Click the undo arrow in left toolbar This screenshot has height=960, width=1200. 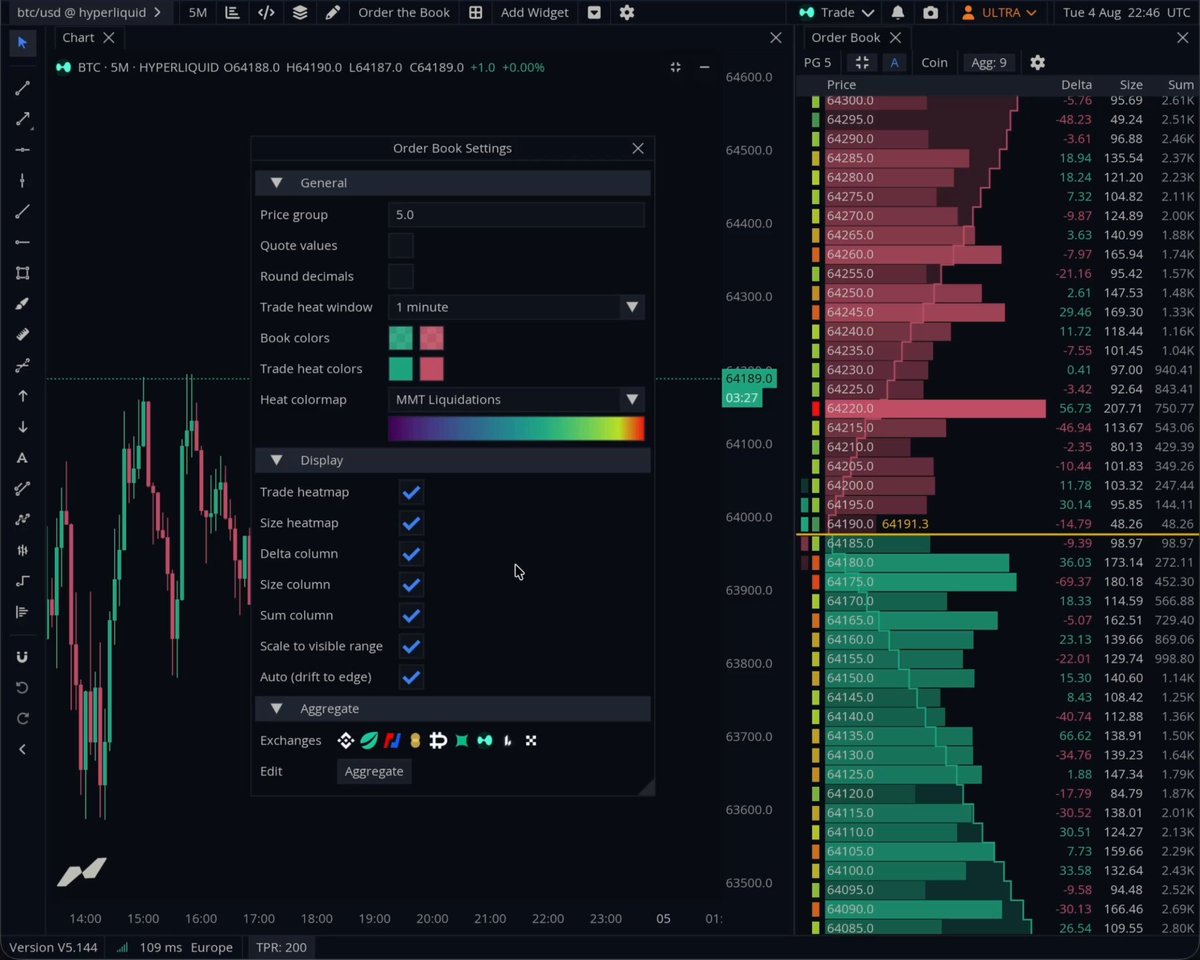coord(22,688)
